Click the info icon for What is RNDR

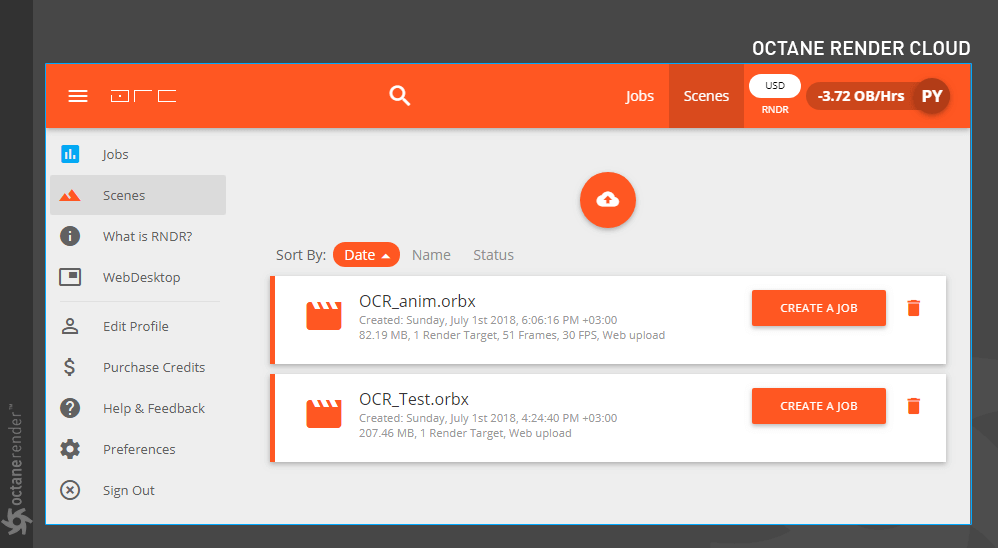point(70,236)
